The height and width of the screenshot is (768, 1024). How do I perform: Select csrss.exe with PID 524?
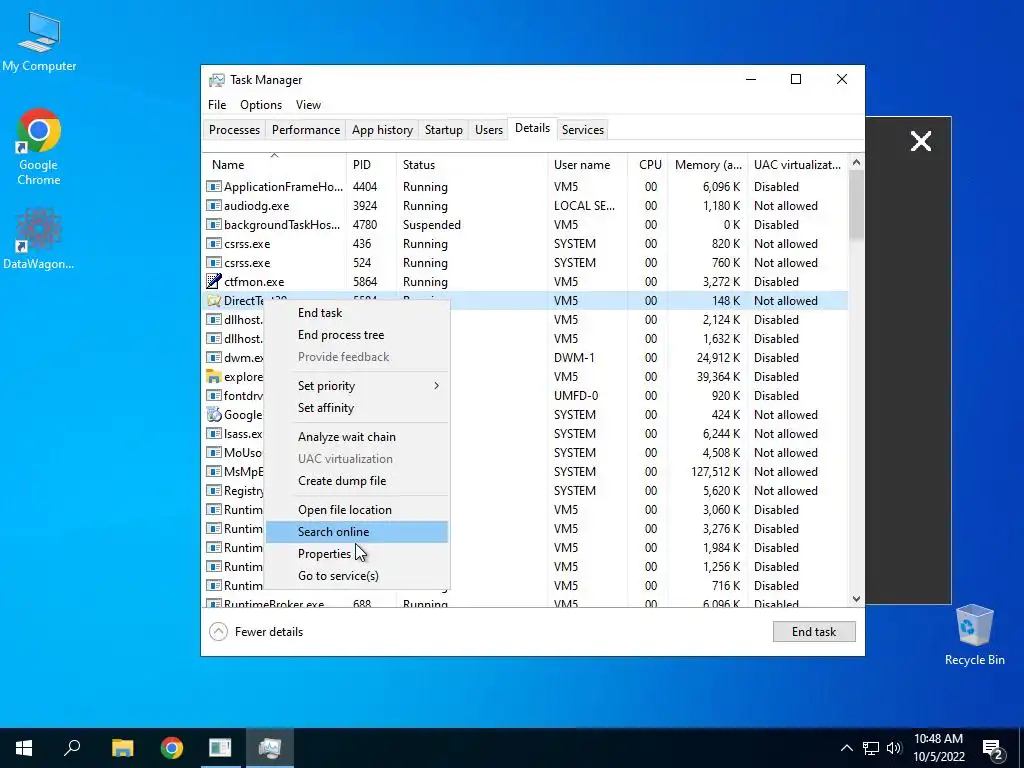[x=525, y=263]
